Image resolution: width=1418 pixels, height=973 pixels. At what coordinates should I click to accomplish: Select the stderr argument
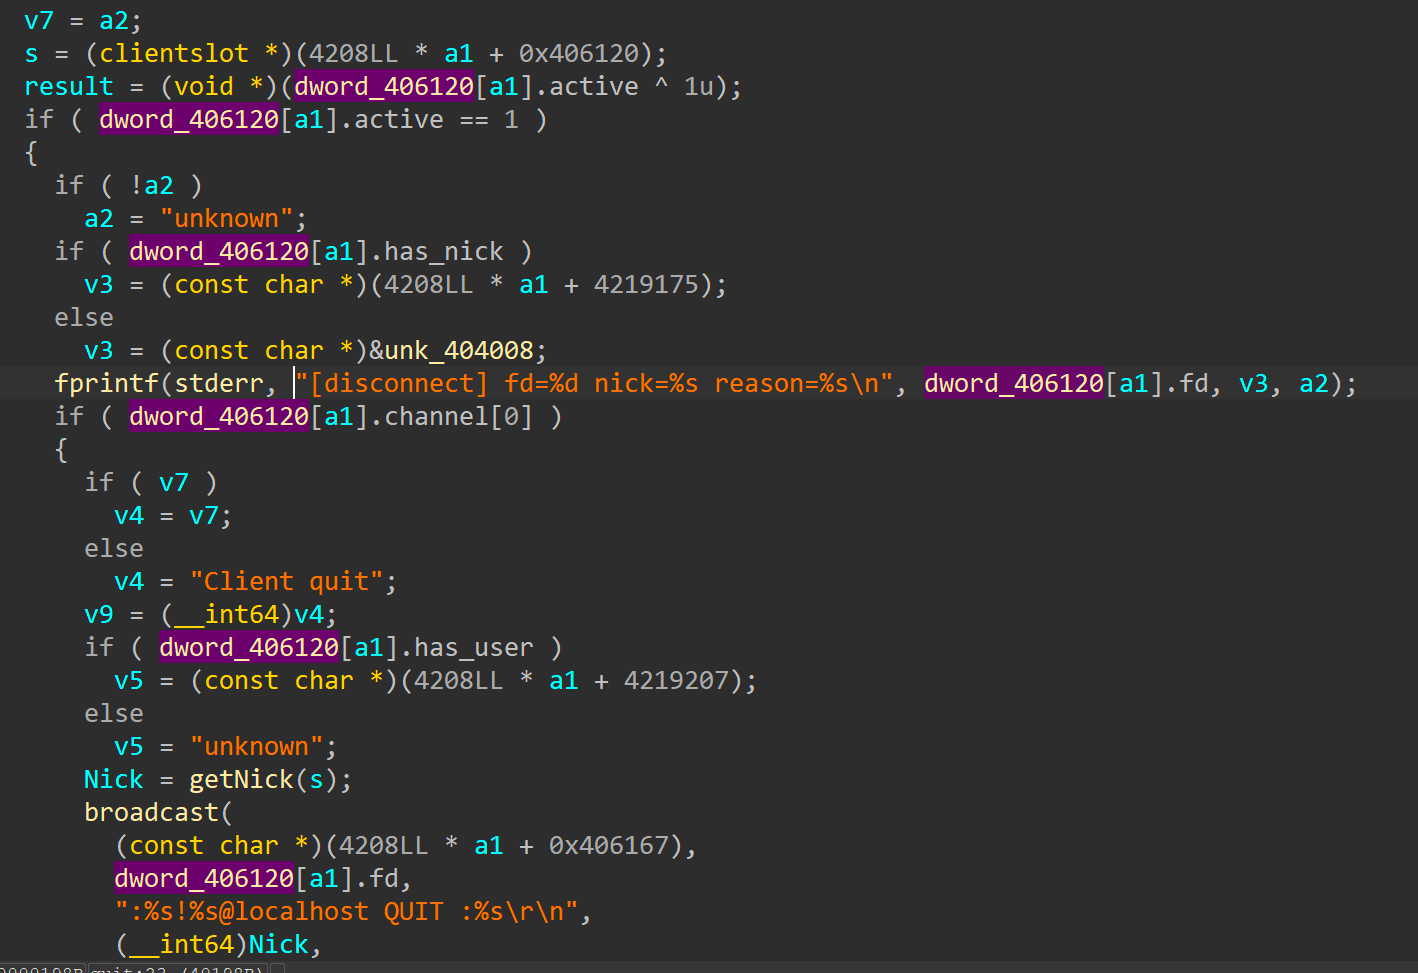click(x=218, y=383)
